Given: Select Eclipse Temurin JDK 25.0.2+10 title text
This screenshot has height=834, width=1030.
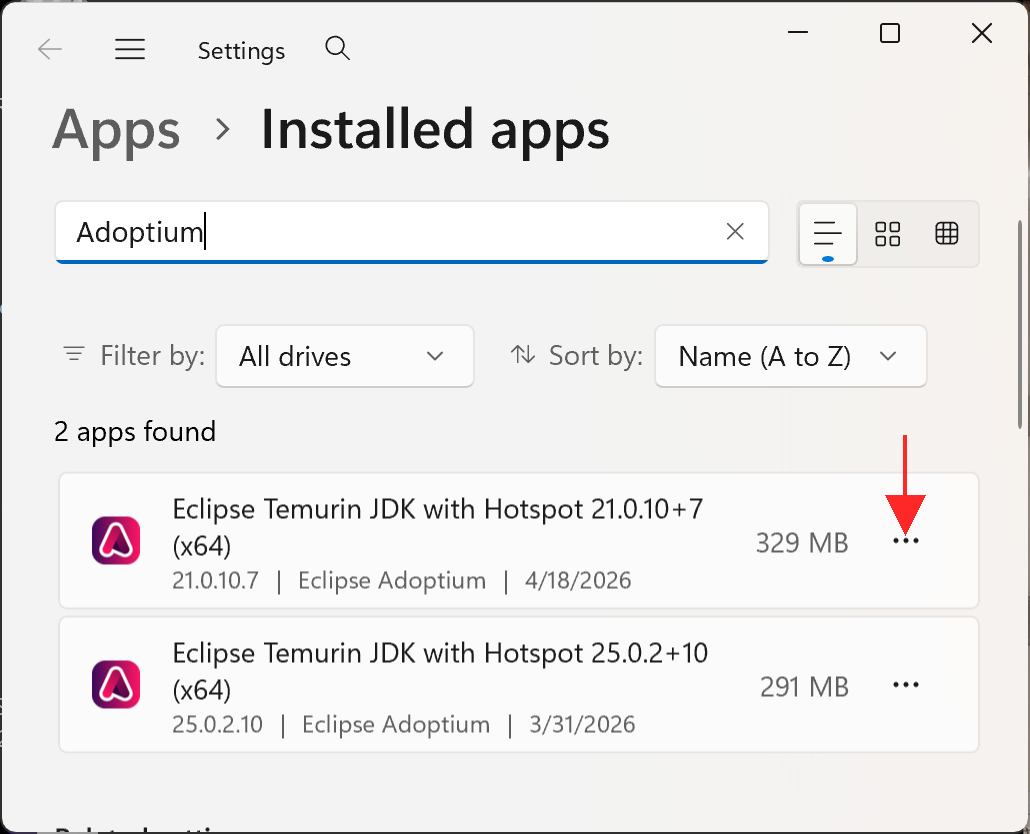Looking at the screenshot, I should [440, 671].
